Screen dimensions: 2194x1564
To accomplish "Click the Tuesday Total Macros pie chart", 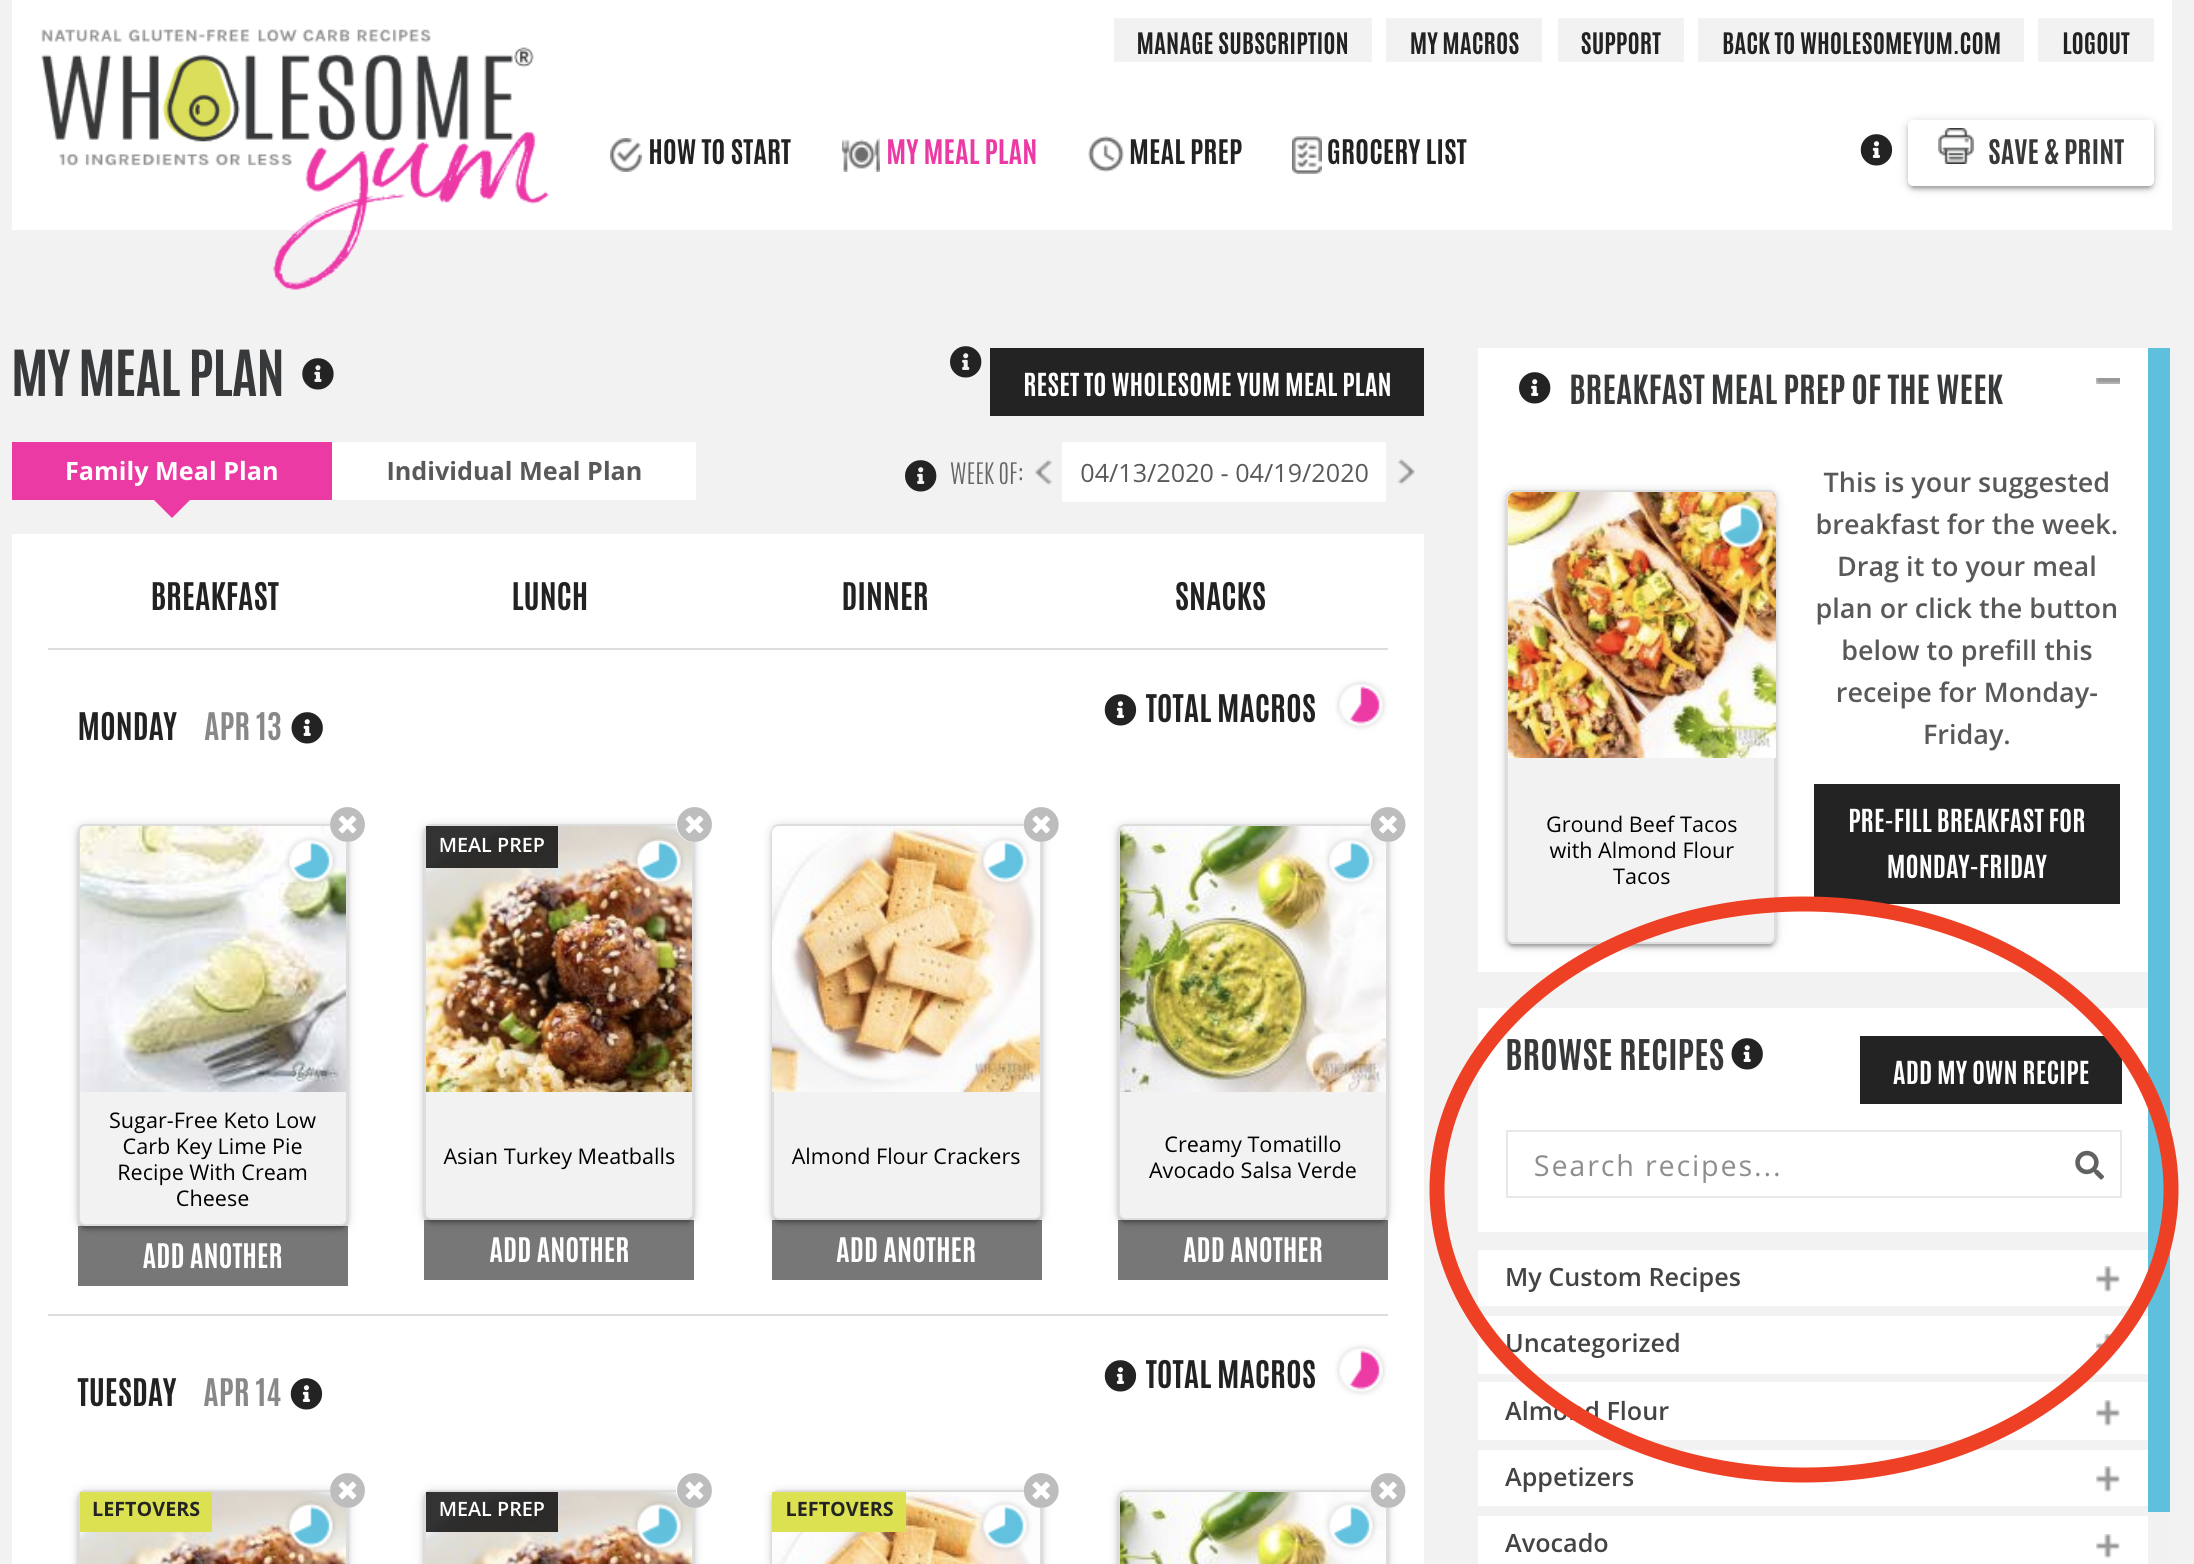I will pyautogui.click(x=1363, y=1372).
